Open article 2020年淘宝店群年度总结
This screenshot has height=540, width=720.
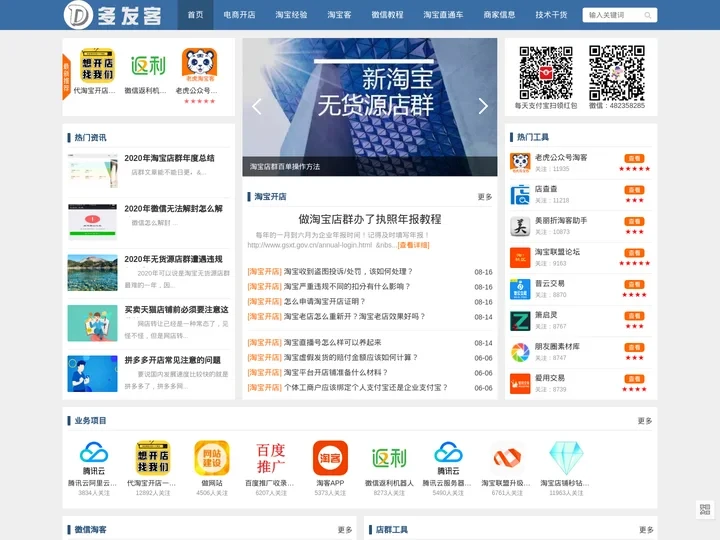click(x=169, y=158)
